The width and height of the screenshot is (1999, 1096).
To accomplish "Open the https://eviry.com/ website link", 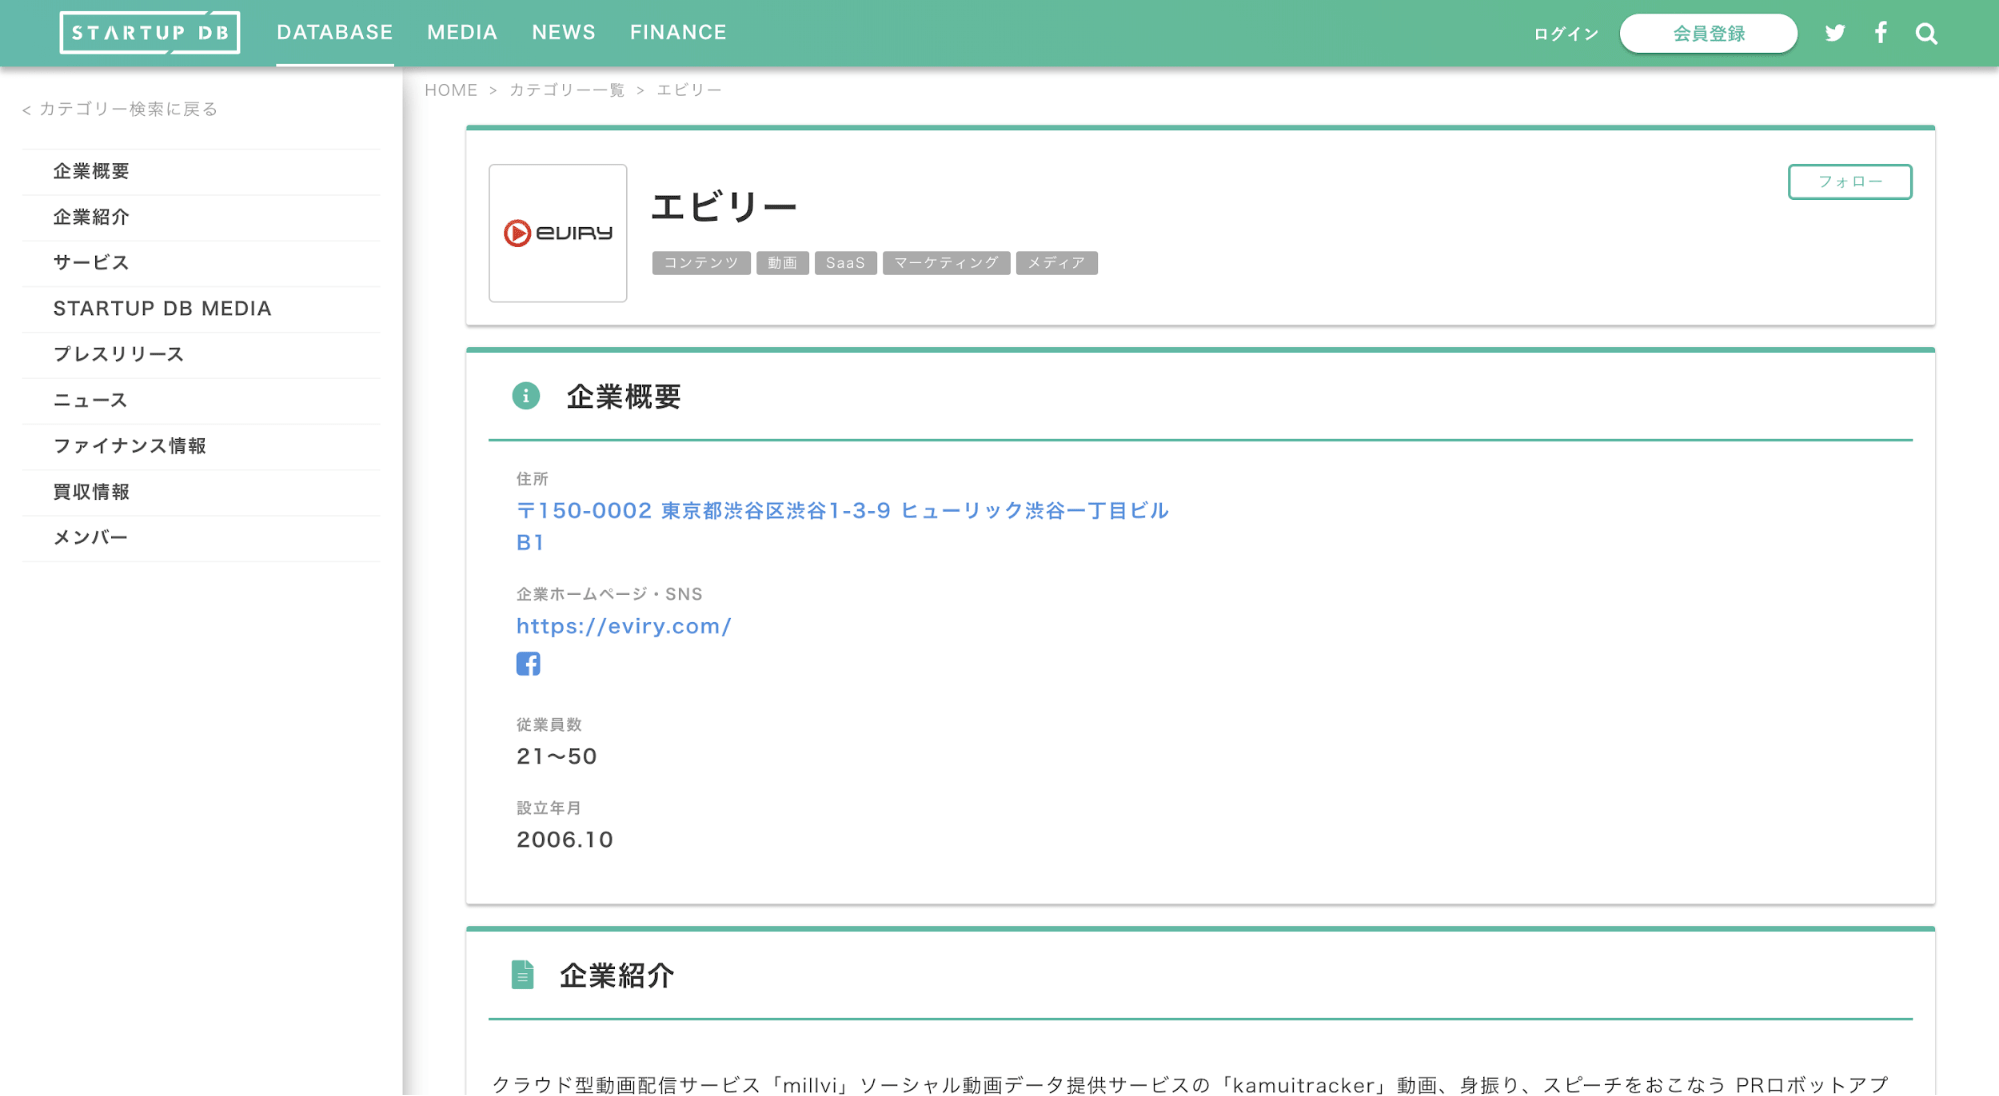I will [624, 625].
